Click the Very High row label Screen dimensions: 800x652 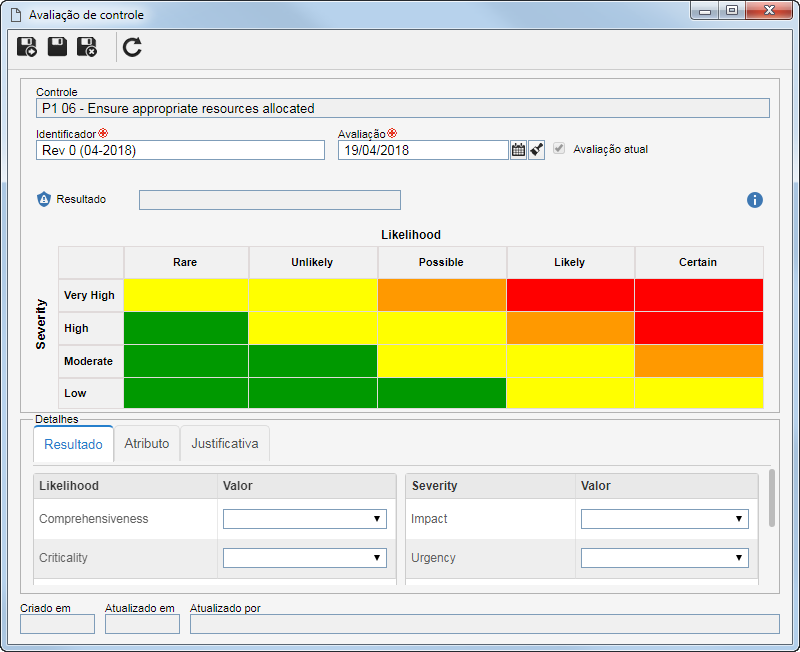coord(91,295)
